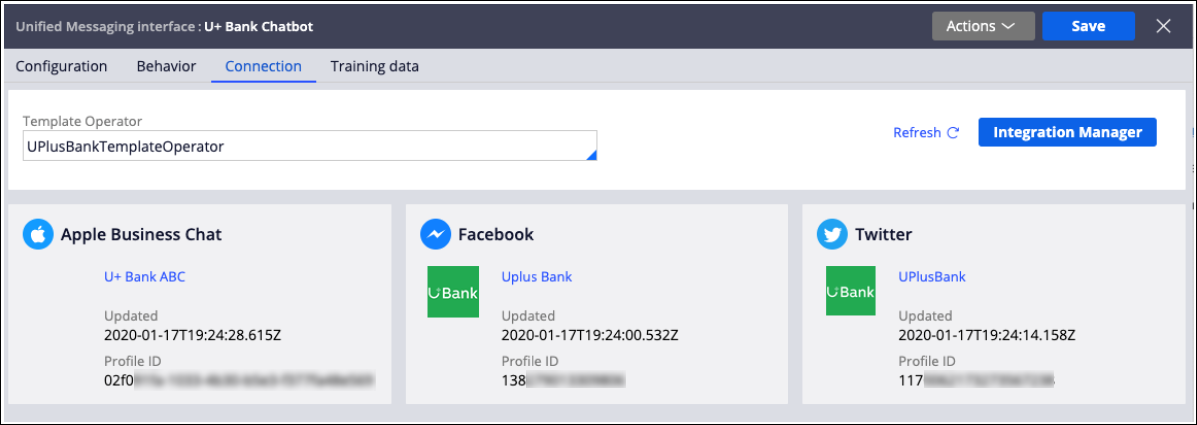Open the Behavior tab
Screen dimensions: 1197x425
tap(166, 67)
